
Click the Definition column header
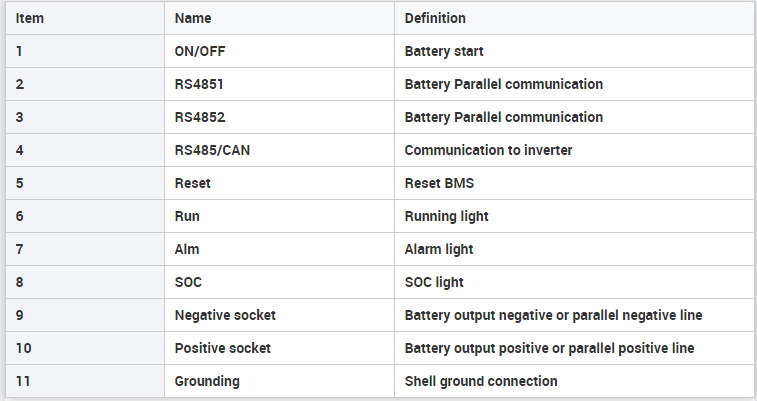click(574, 18)
